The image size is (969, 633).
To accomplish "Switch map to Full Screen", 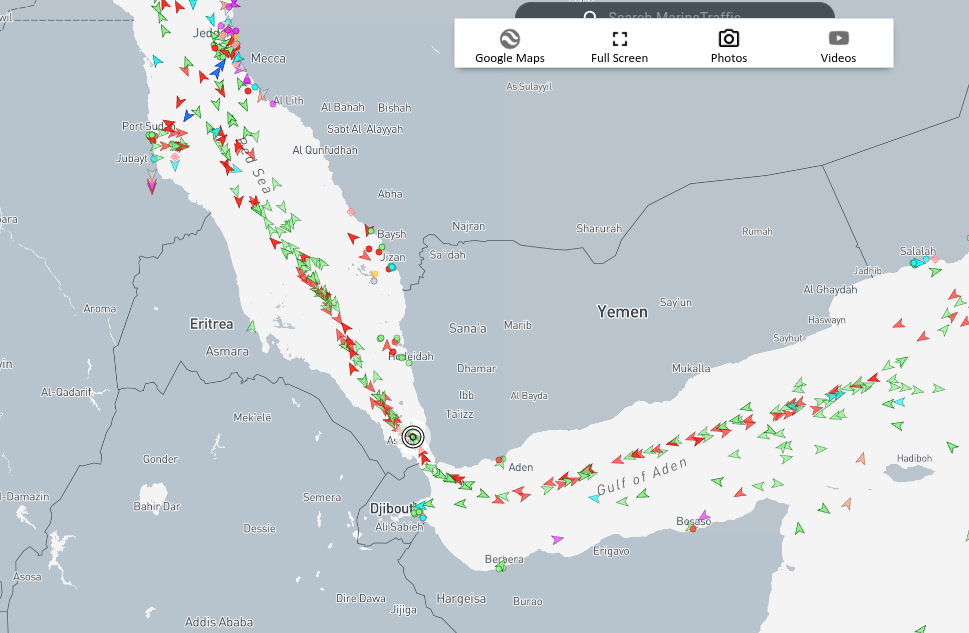I will point(619,46).
